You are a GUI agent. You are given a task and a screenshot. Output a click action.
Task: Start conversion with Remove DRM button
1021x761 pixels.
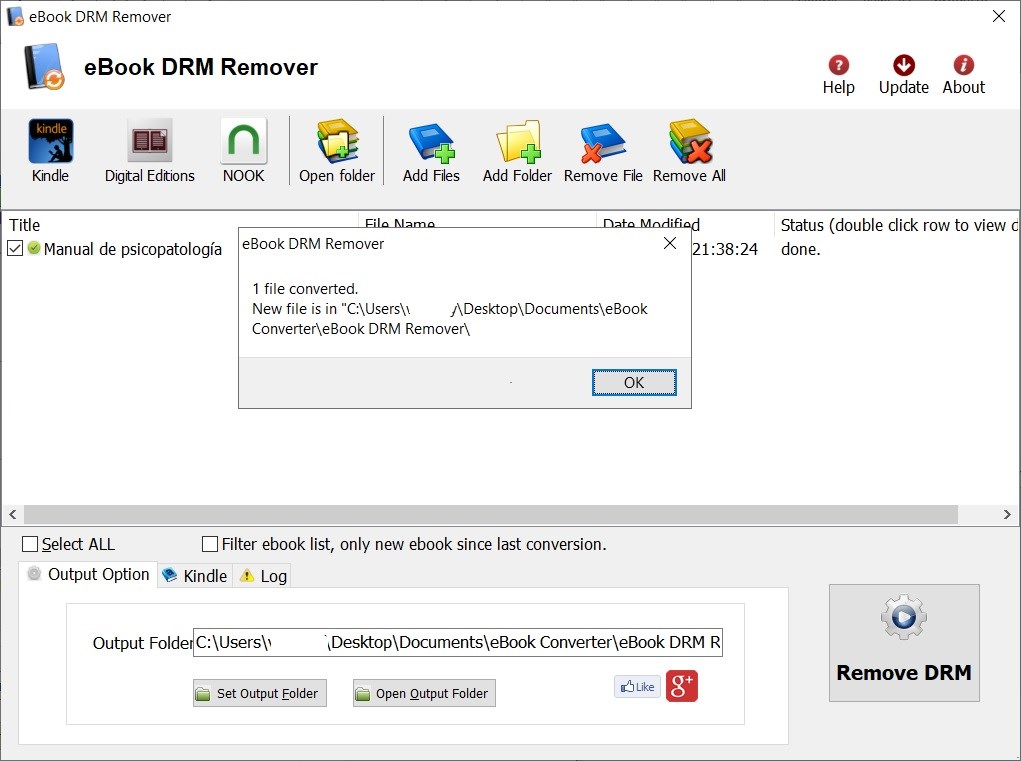[x=904, y=643]
